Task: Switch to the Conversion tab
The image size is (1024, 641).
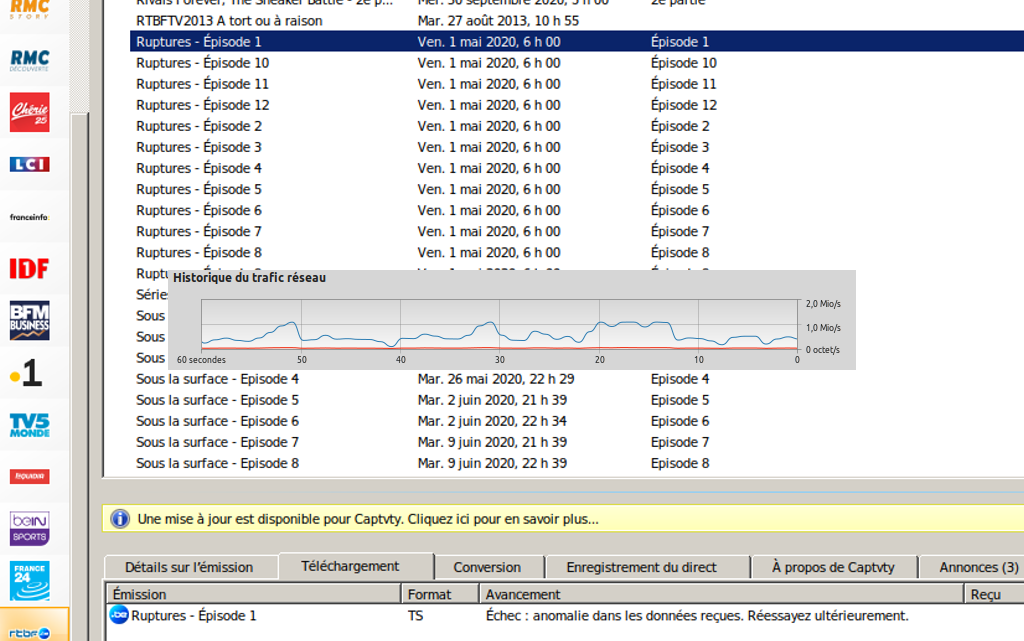Action: pos(487,567)
